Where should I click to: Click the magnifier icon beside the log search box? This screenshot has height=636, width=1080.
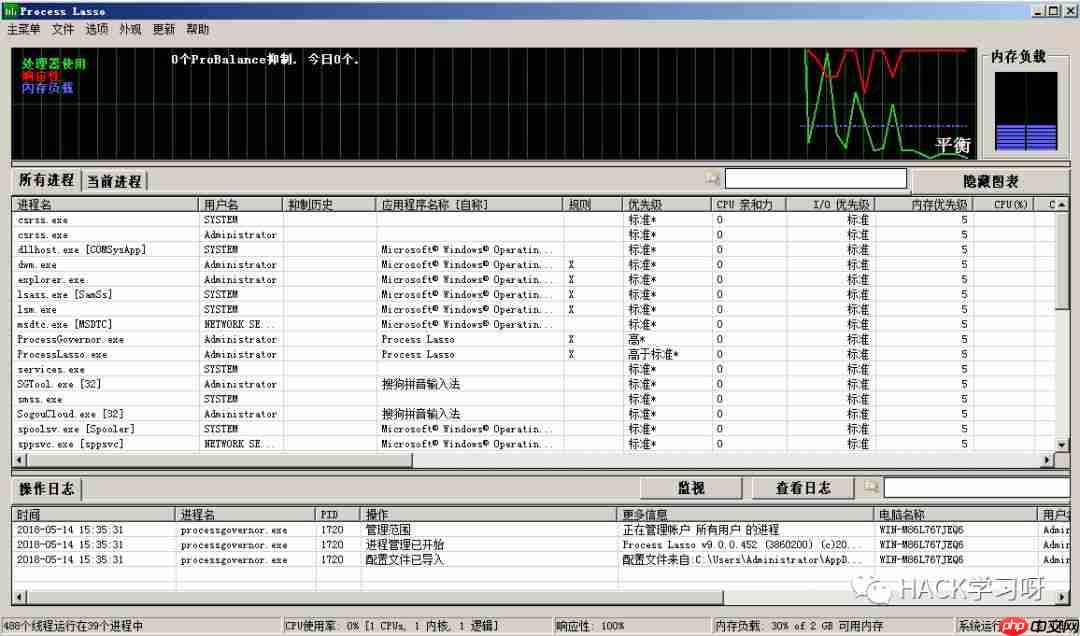(x=871, y=487)
